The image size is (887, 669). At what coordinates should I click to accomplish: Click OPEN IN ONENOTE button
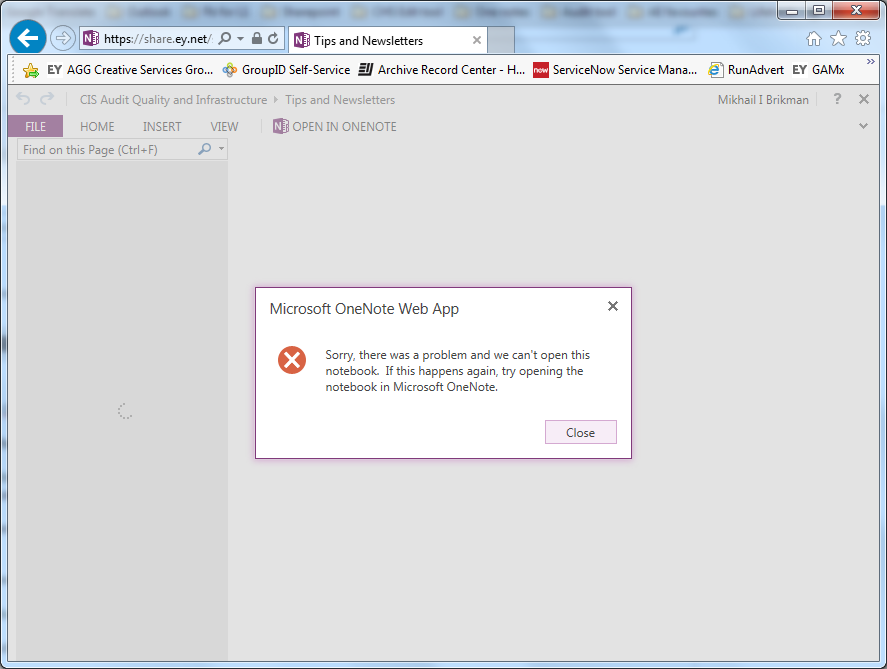[x=335, y=126]
